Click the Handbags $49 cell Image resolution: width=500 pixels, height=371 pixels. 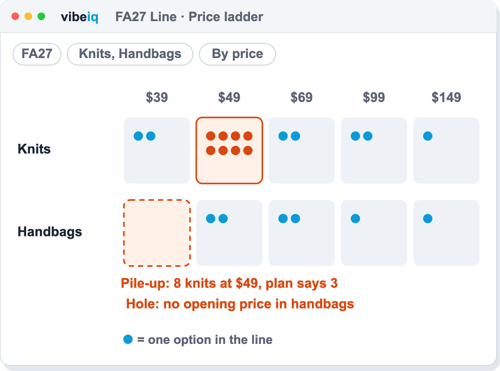coord(229,233)
